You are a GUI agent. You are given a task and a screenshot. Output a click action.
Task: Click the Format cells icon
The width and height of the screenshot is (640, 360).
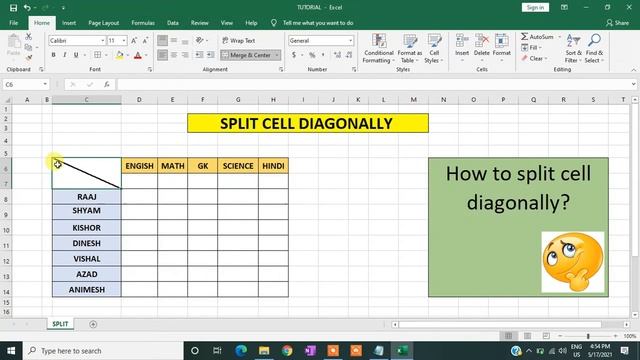[502, 41]
